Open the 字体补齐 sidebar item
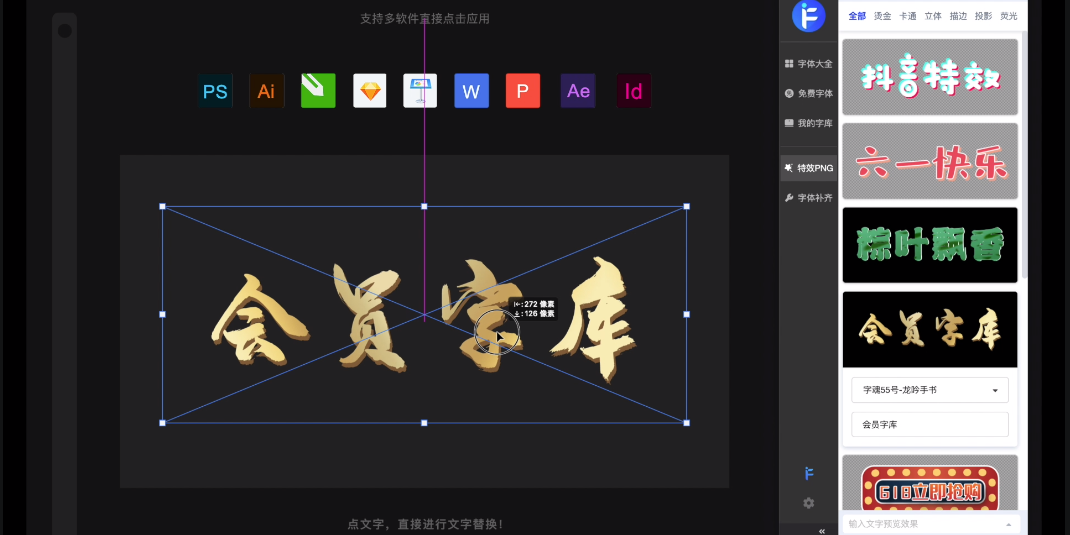Viewport: 1070px width, 535px height. [809, 198]
